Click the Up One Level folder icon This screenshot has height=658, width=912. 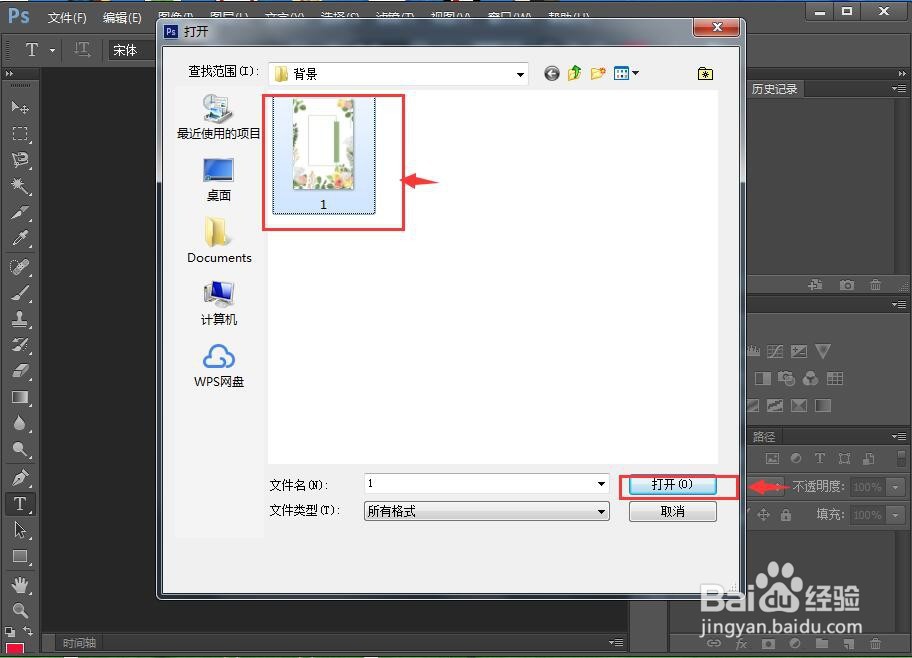pos(575,73)
